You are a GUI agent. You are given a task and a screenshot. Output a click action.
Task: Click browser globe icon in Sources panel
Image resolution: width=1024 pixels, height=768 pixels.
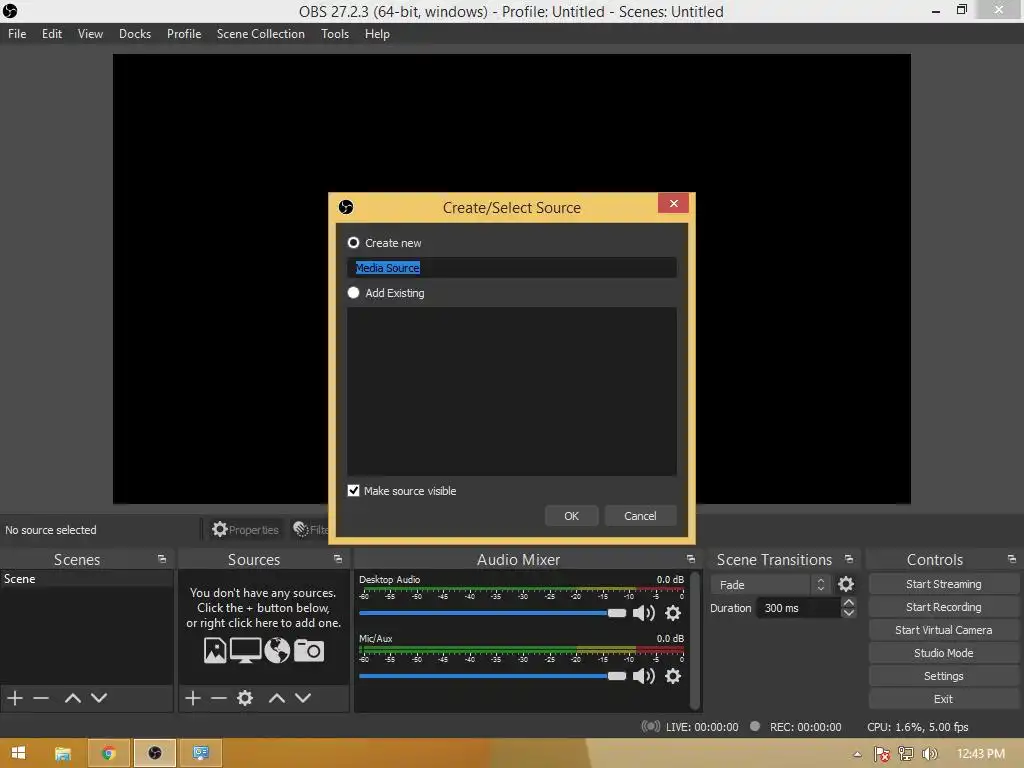(277, 650)
